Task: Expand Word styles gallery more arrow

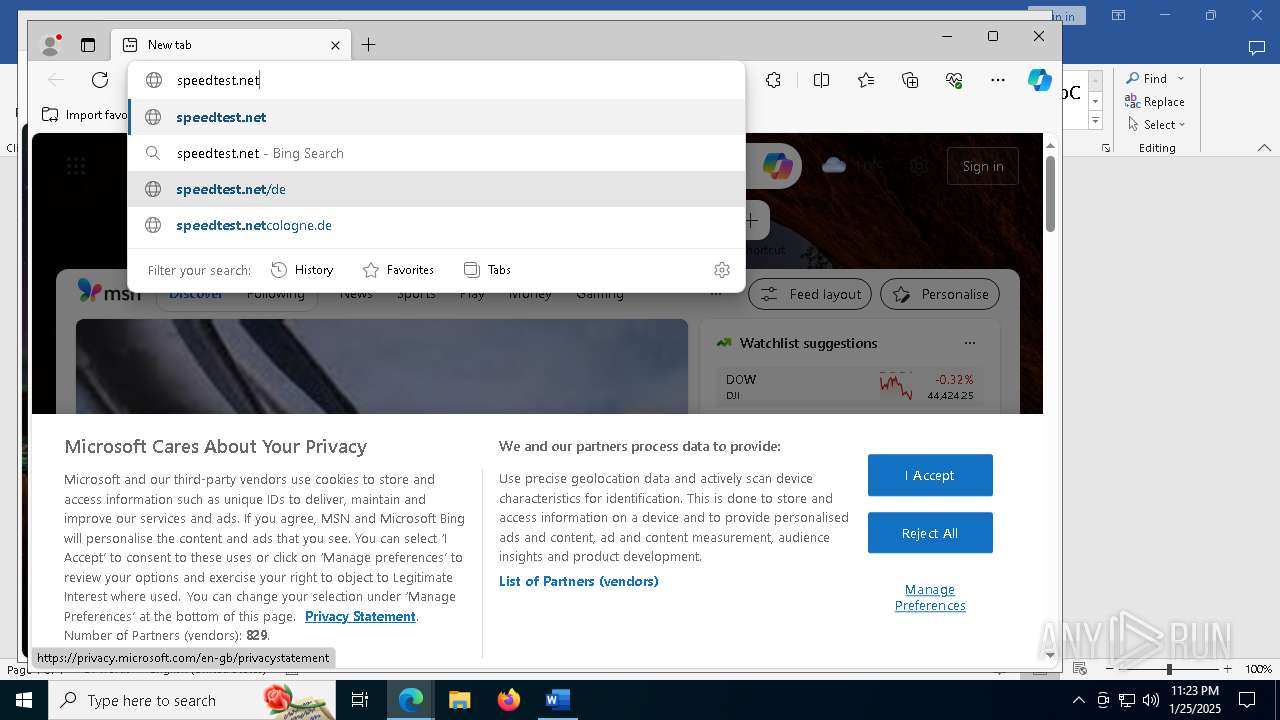Action: click(1095, 121)
